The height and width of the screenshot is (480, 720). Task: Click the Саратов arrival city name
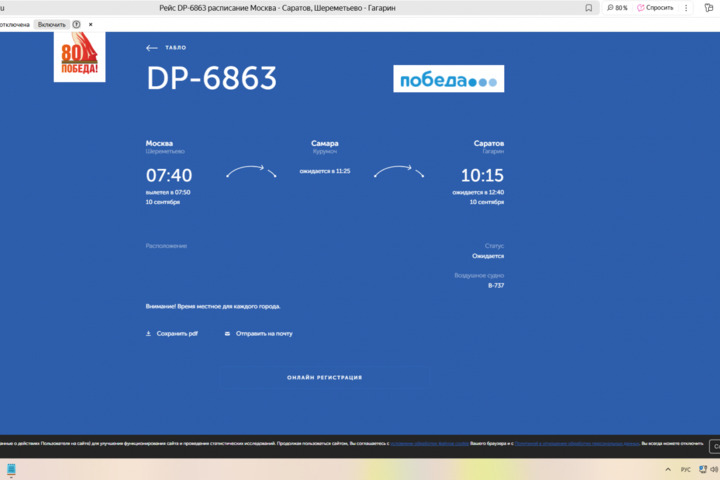pos(489,143)
